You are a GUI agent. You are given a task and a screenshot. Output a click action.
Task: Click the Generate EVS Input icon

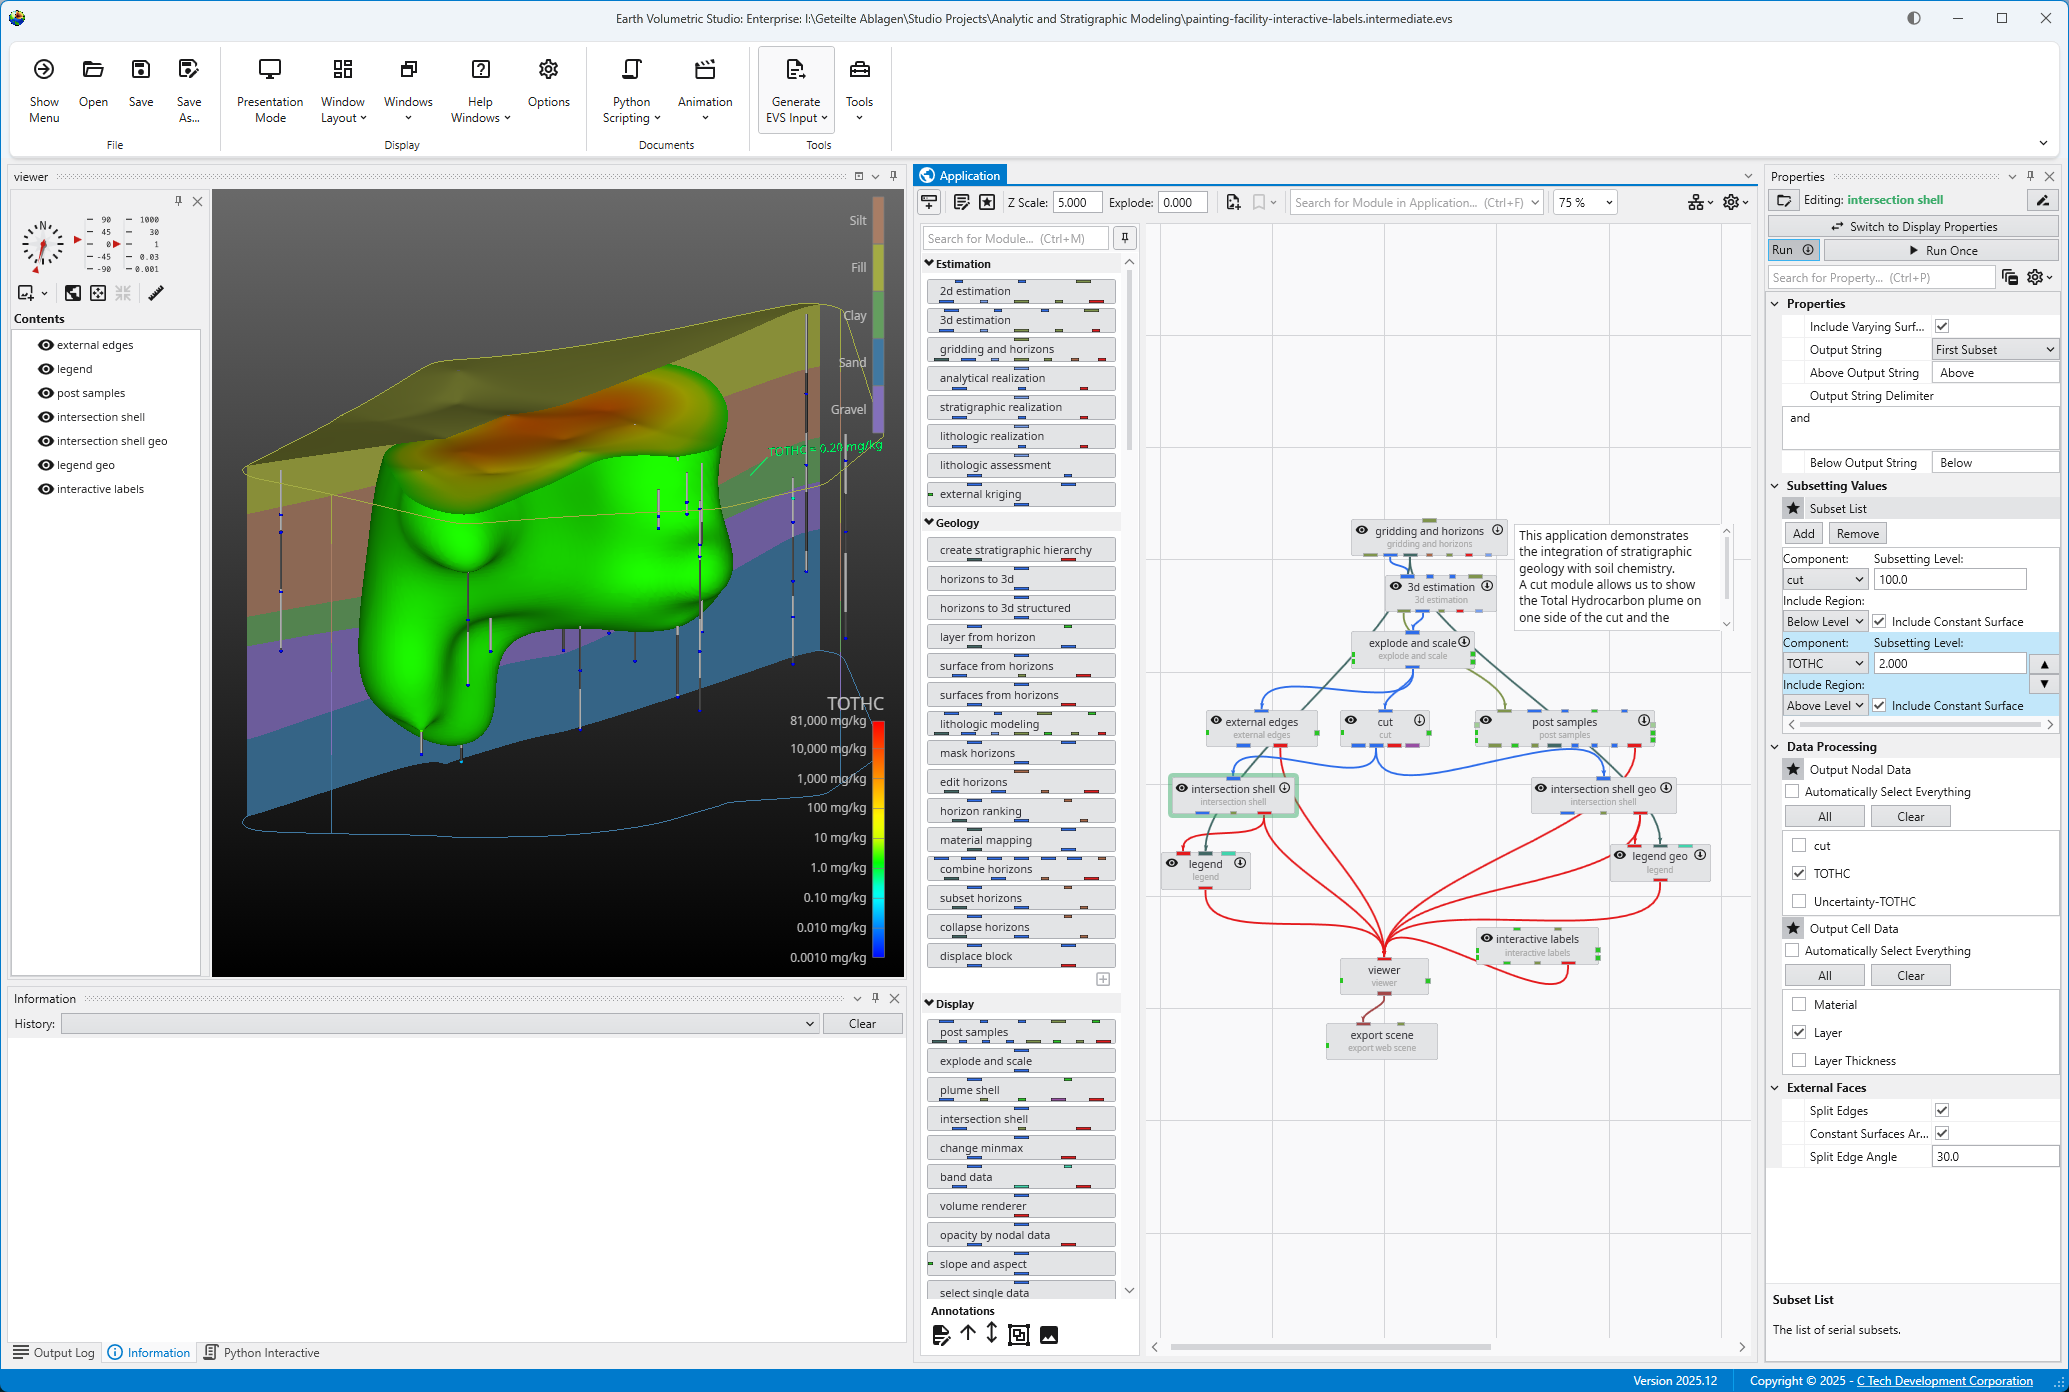click(795, 70)
